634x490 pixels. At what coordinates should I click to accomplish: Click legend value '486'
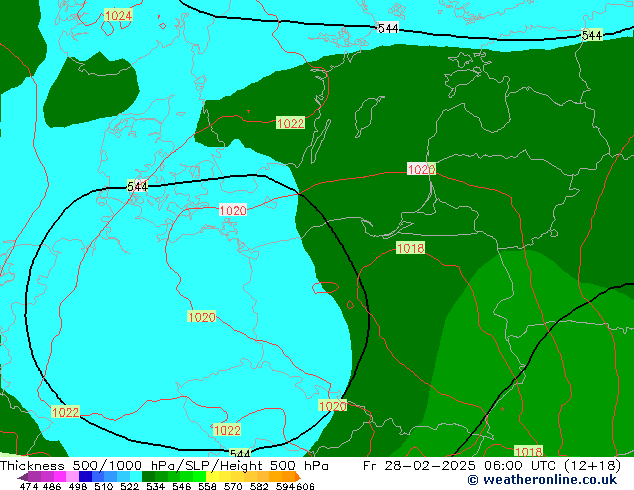pos(52,486)
